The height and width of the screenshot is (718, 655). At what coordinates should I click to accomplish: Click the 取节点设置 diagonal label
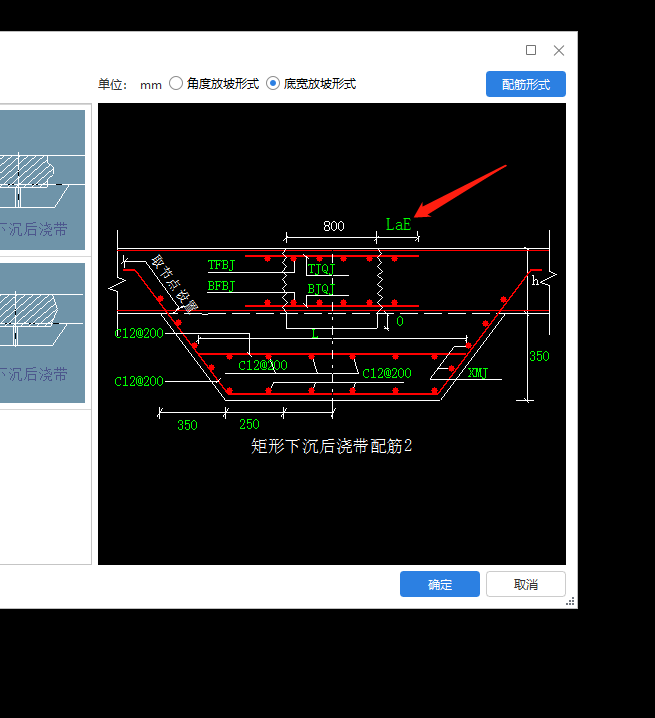coord(175,283)
